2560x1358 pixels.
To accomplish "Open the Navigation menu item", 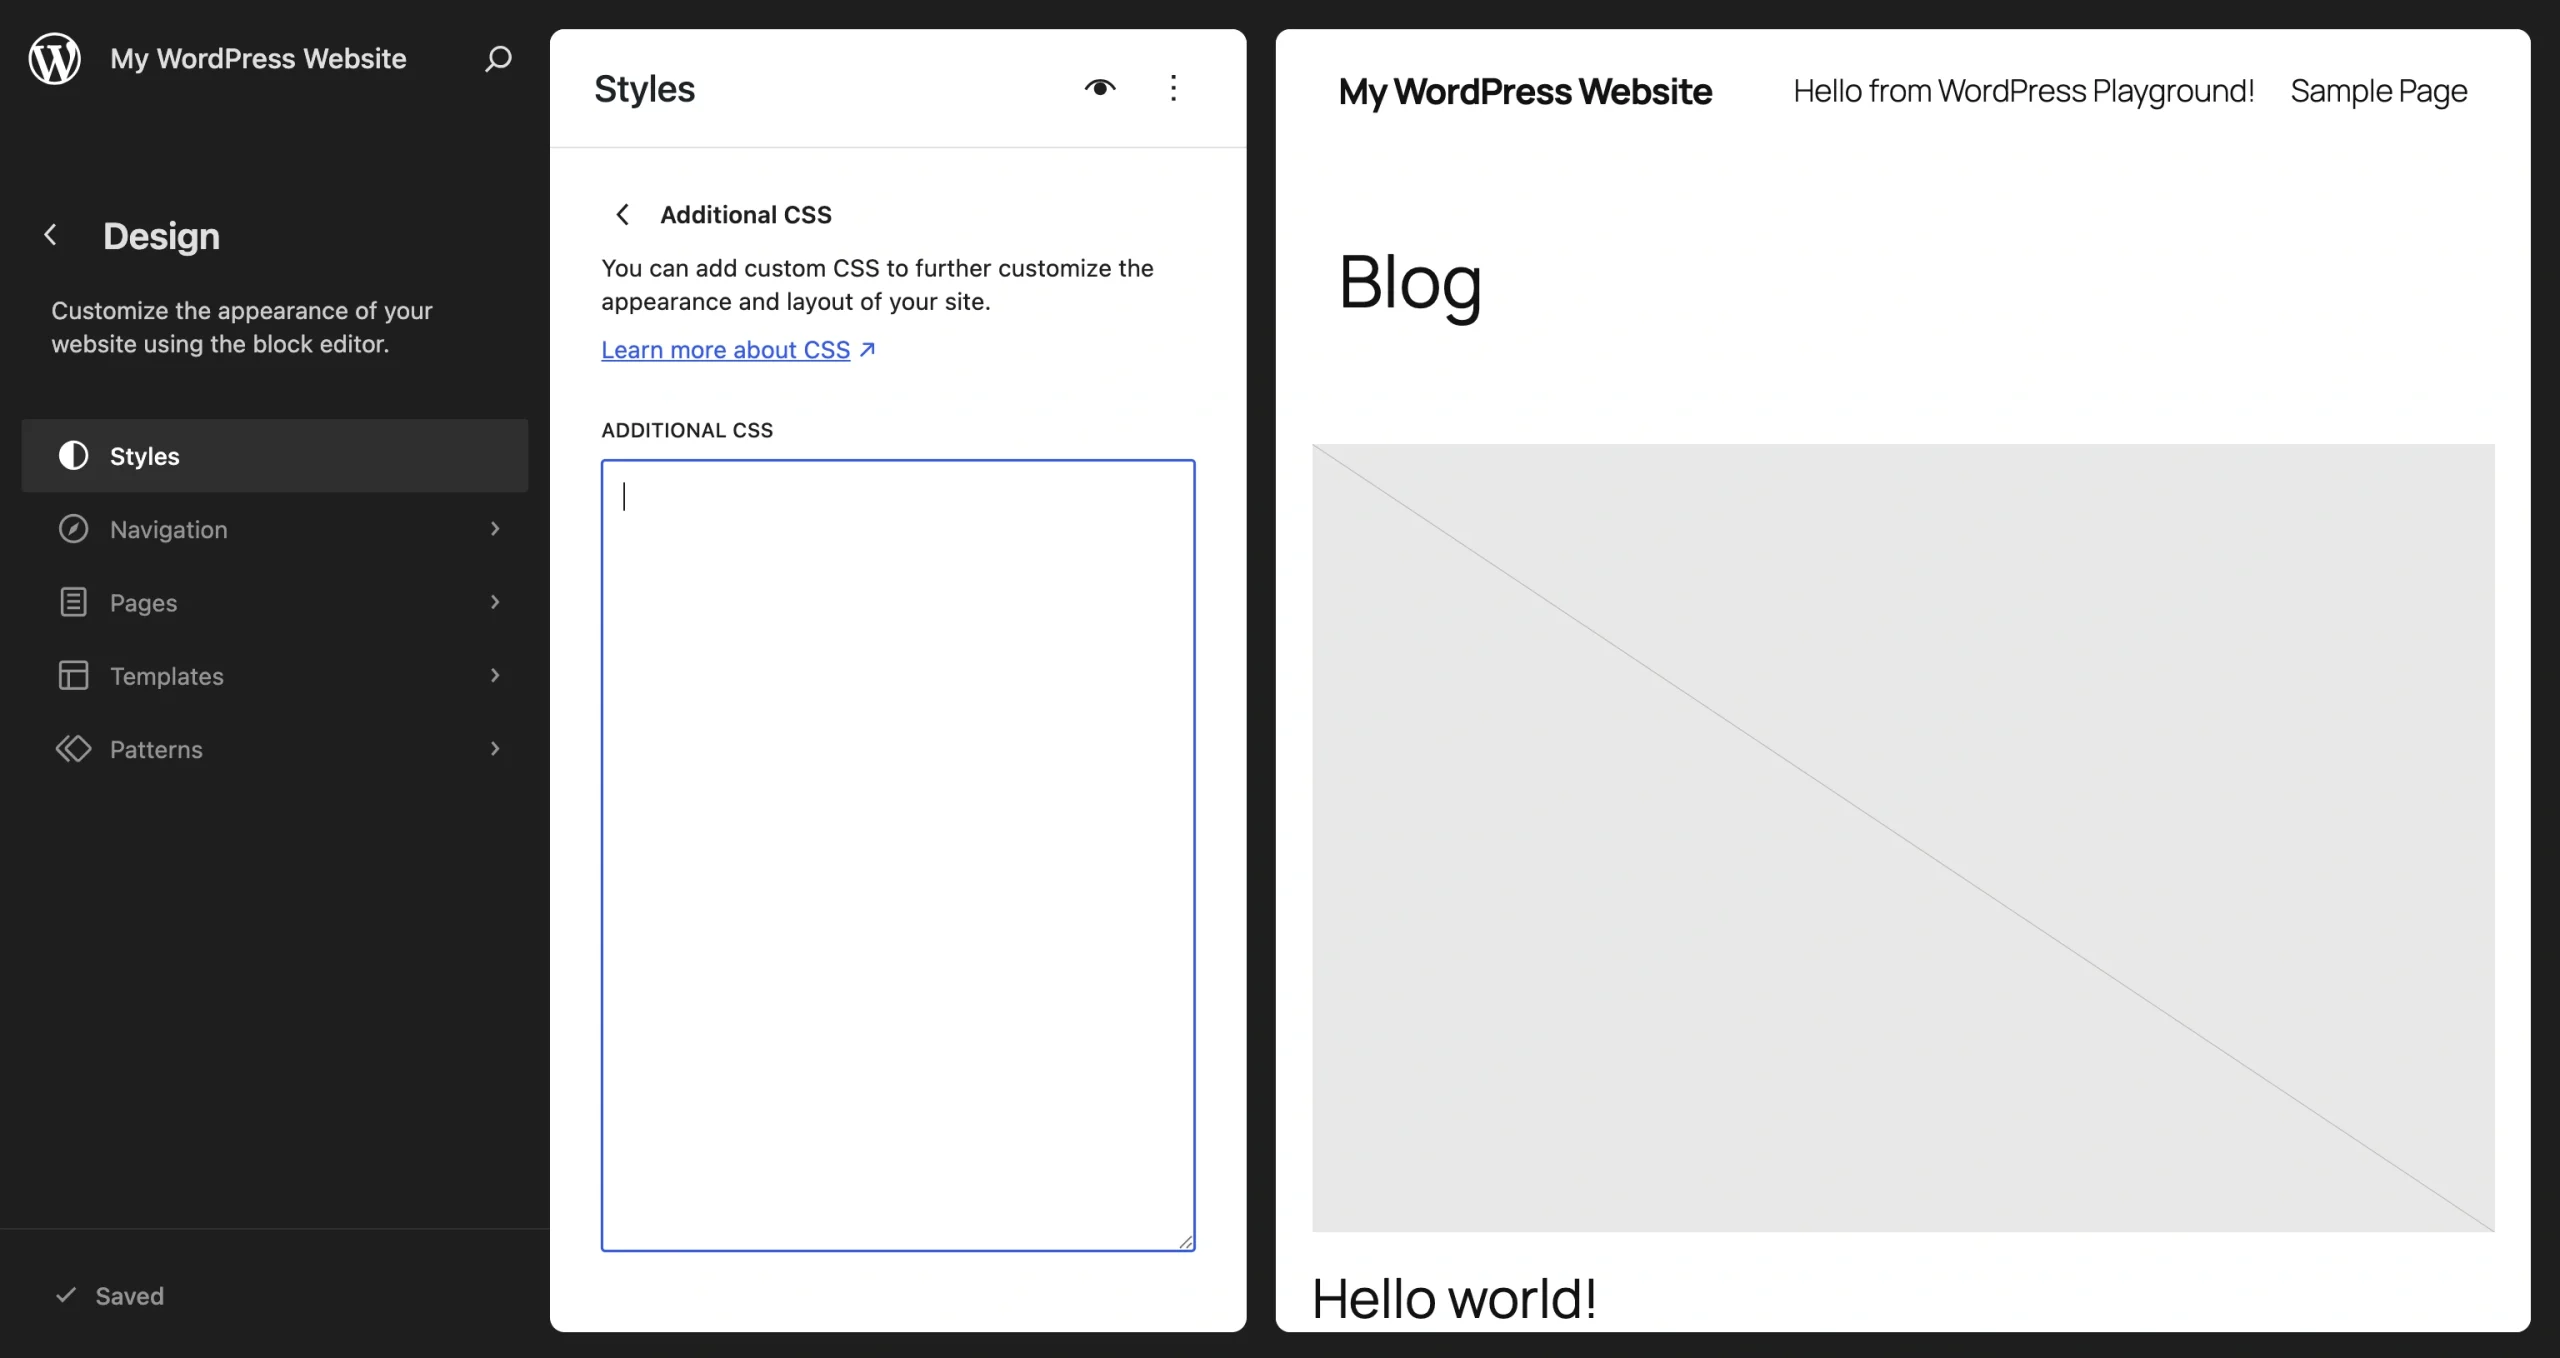I will pyautogui.click(x=275, y=529).
